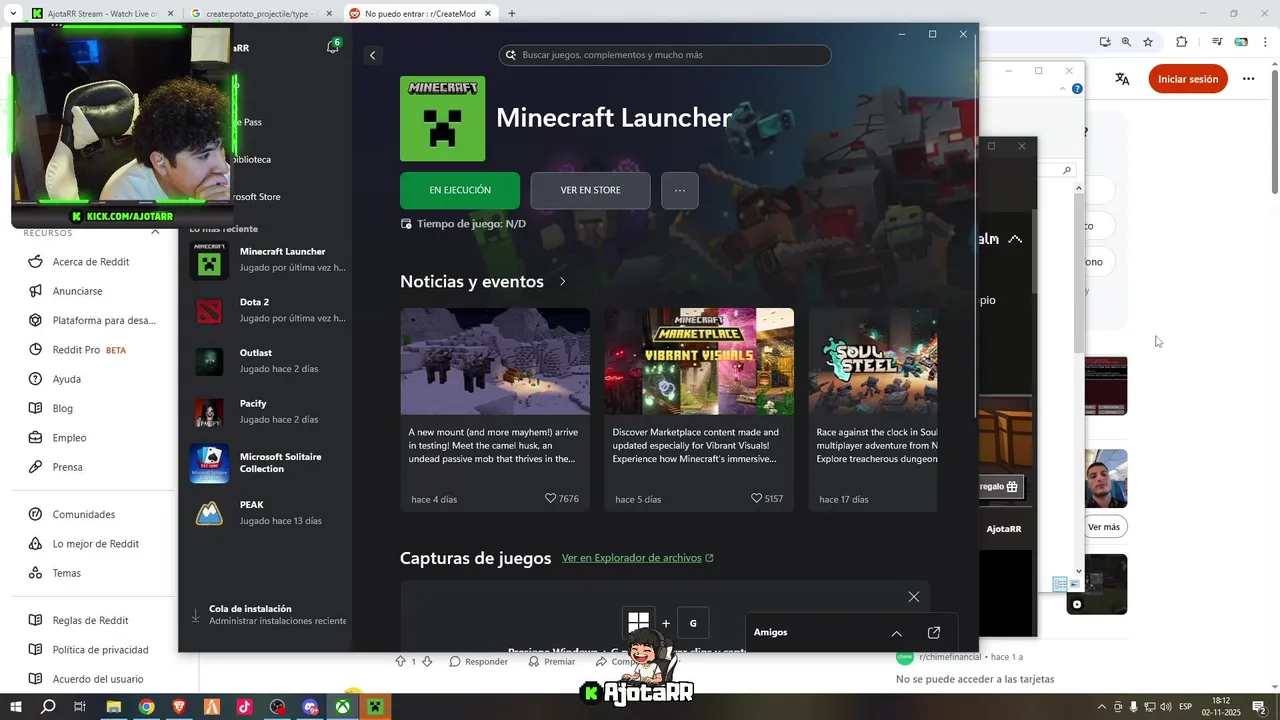Click the EN EJECUCIÓN button

click(460, 190)
